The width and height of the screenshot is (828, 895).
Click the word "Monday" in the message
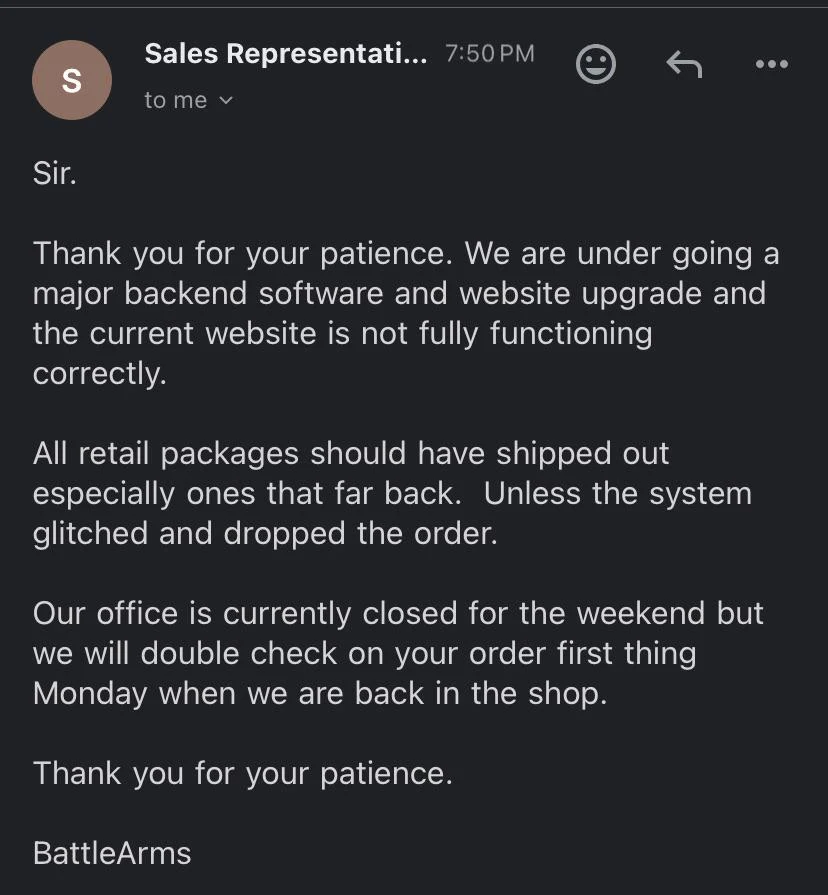click(90, 693)
